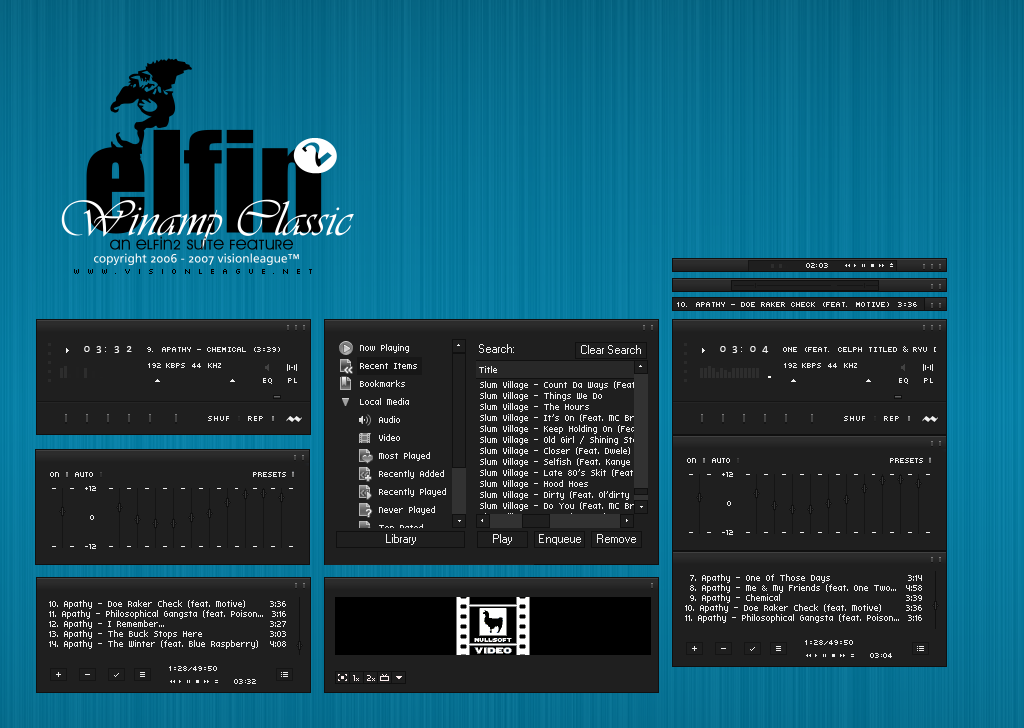Click the Play button in media library
The image size is (1024, 728).
(502, 539)
